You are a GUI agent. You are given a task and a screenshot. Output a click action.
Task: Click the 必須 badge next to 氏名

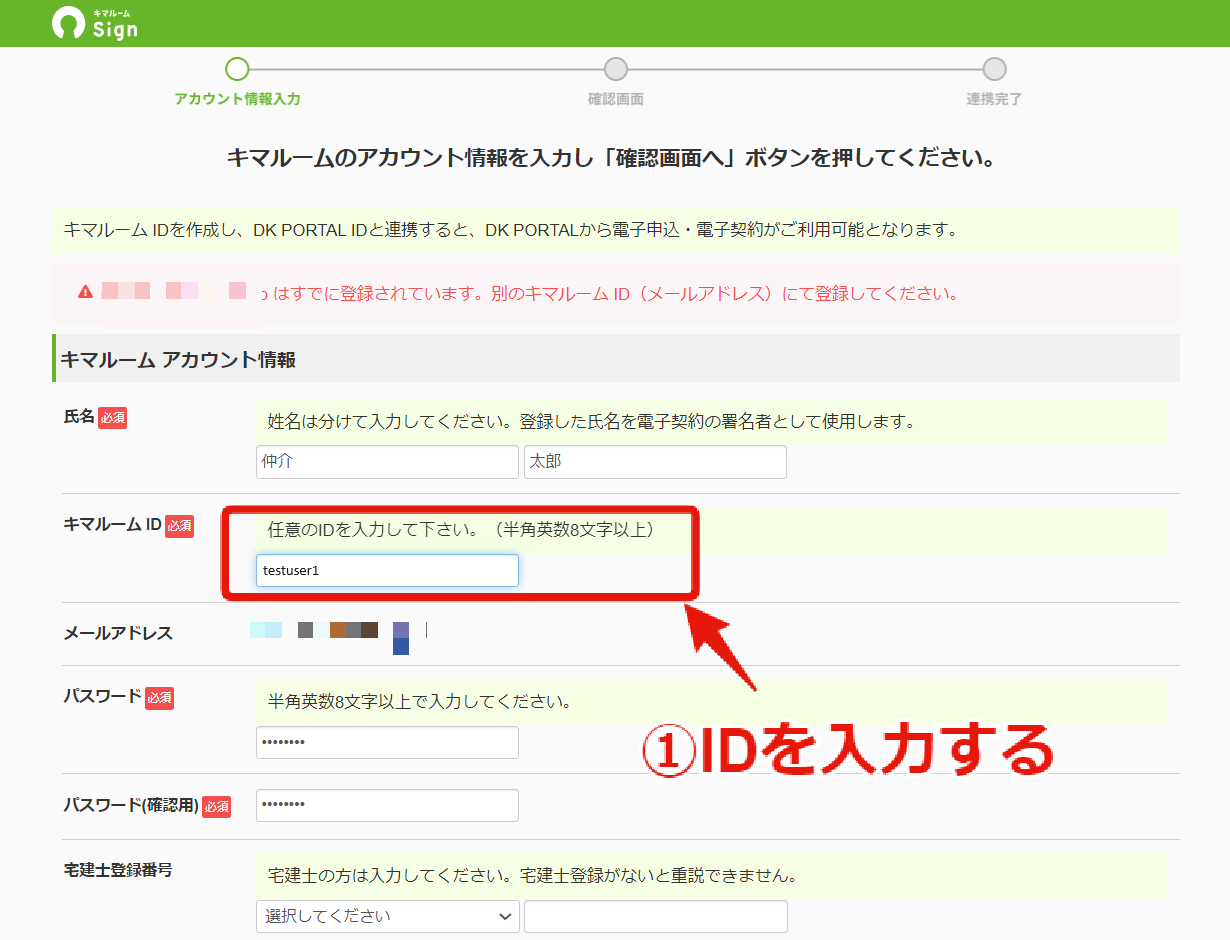(112, 418)
